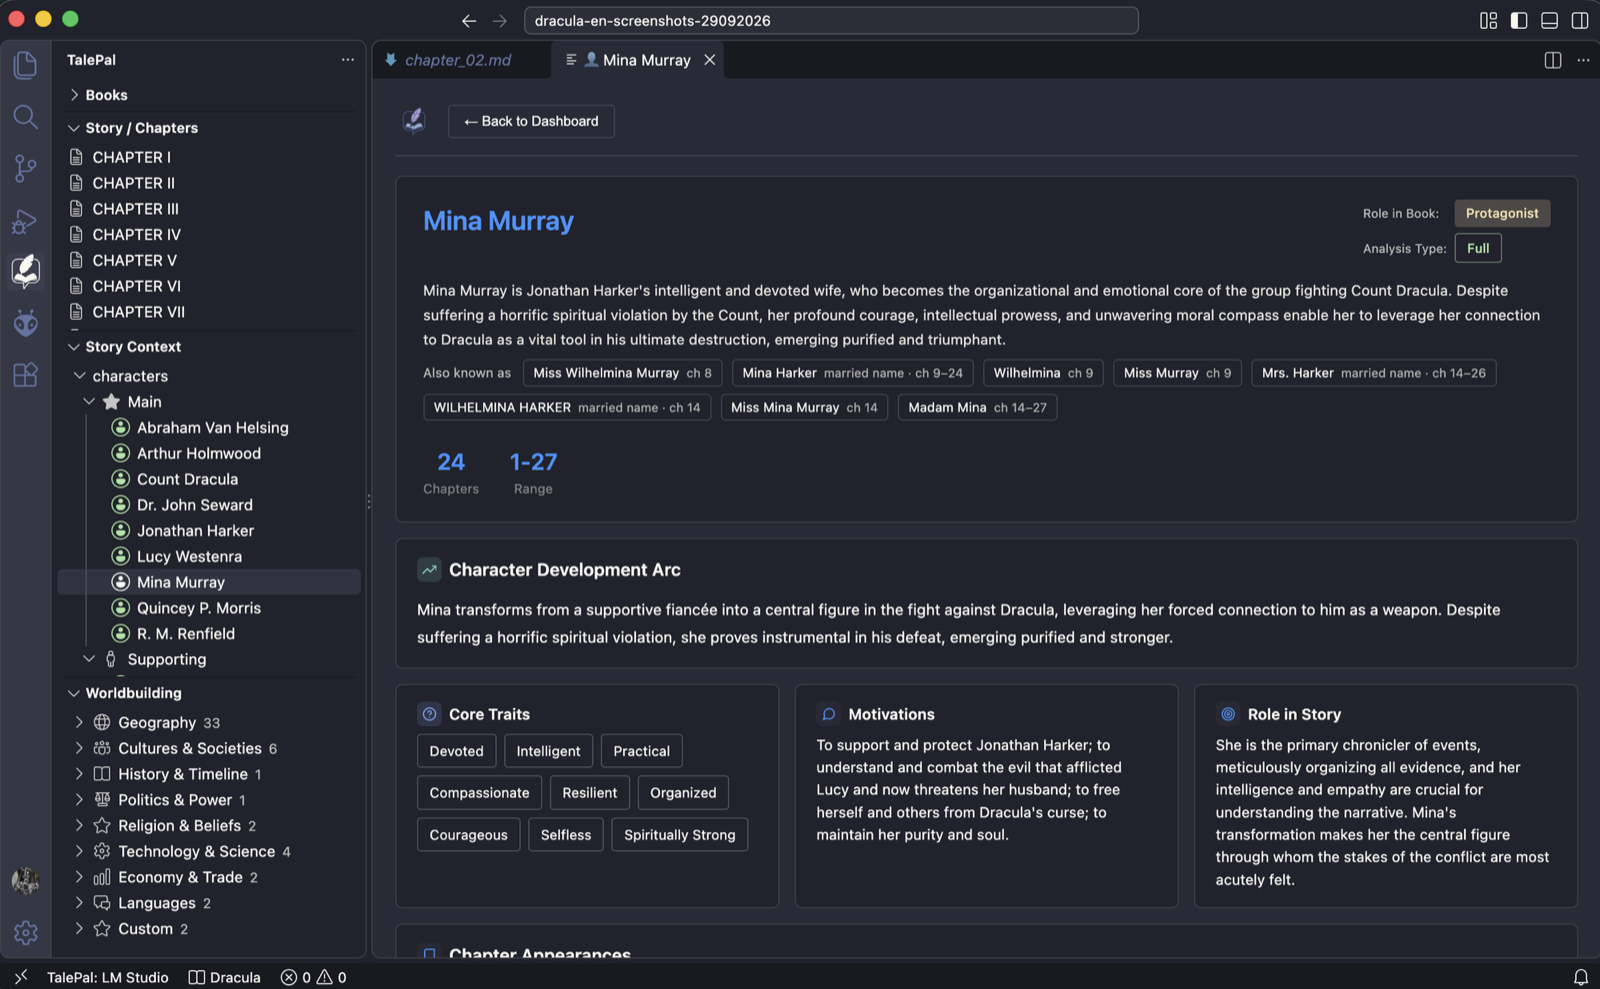Image resolution: width=1600 pixels, height=989 pixels.
Task: Click the notifications bell in status bar
Action: point(1580,977)
